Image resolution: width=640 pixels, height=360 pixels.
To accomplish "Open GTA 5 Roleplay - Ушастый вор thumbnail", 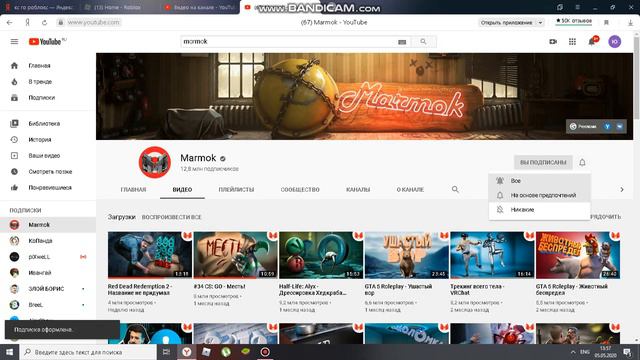I will coord(407,256).
